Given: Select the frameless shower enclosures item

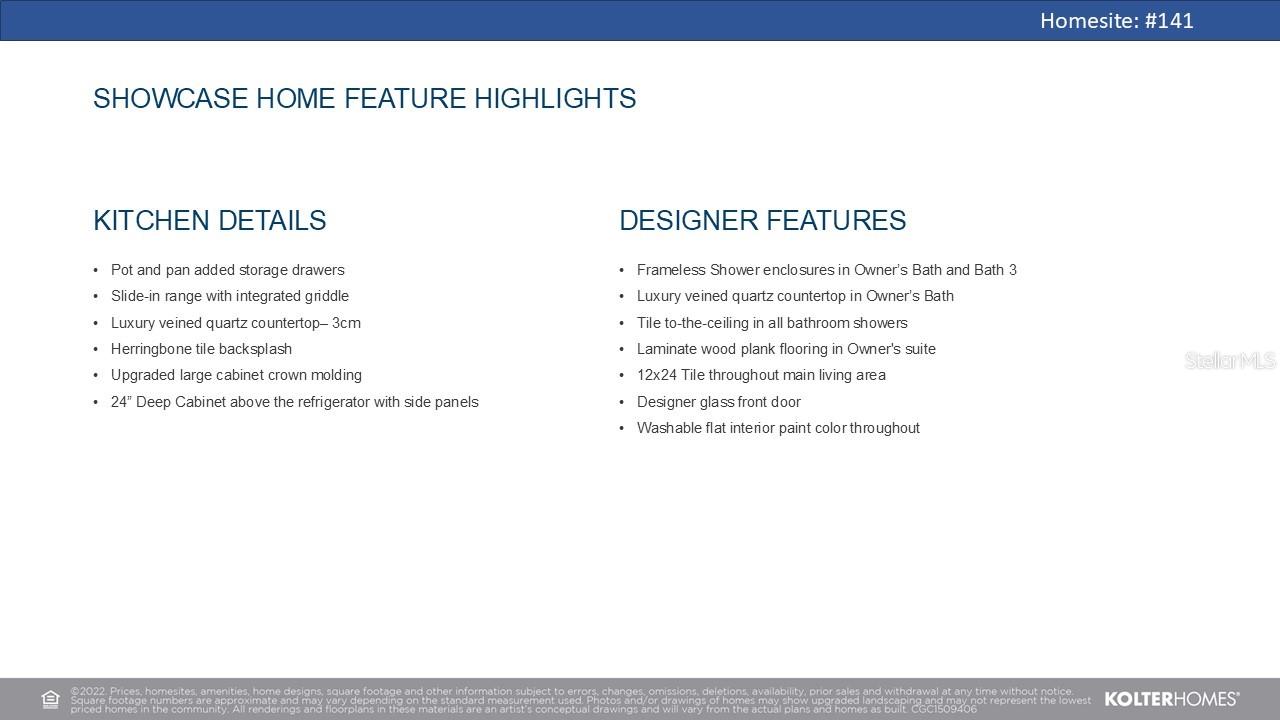Looking at the screenshot, I should click(x=826, y=270).
